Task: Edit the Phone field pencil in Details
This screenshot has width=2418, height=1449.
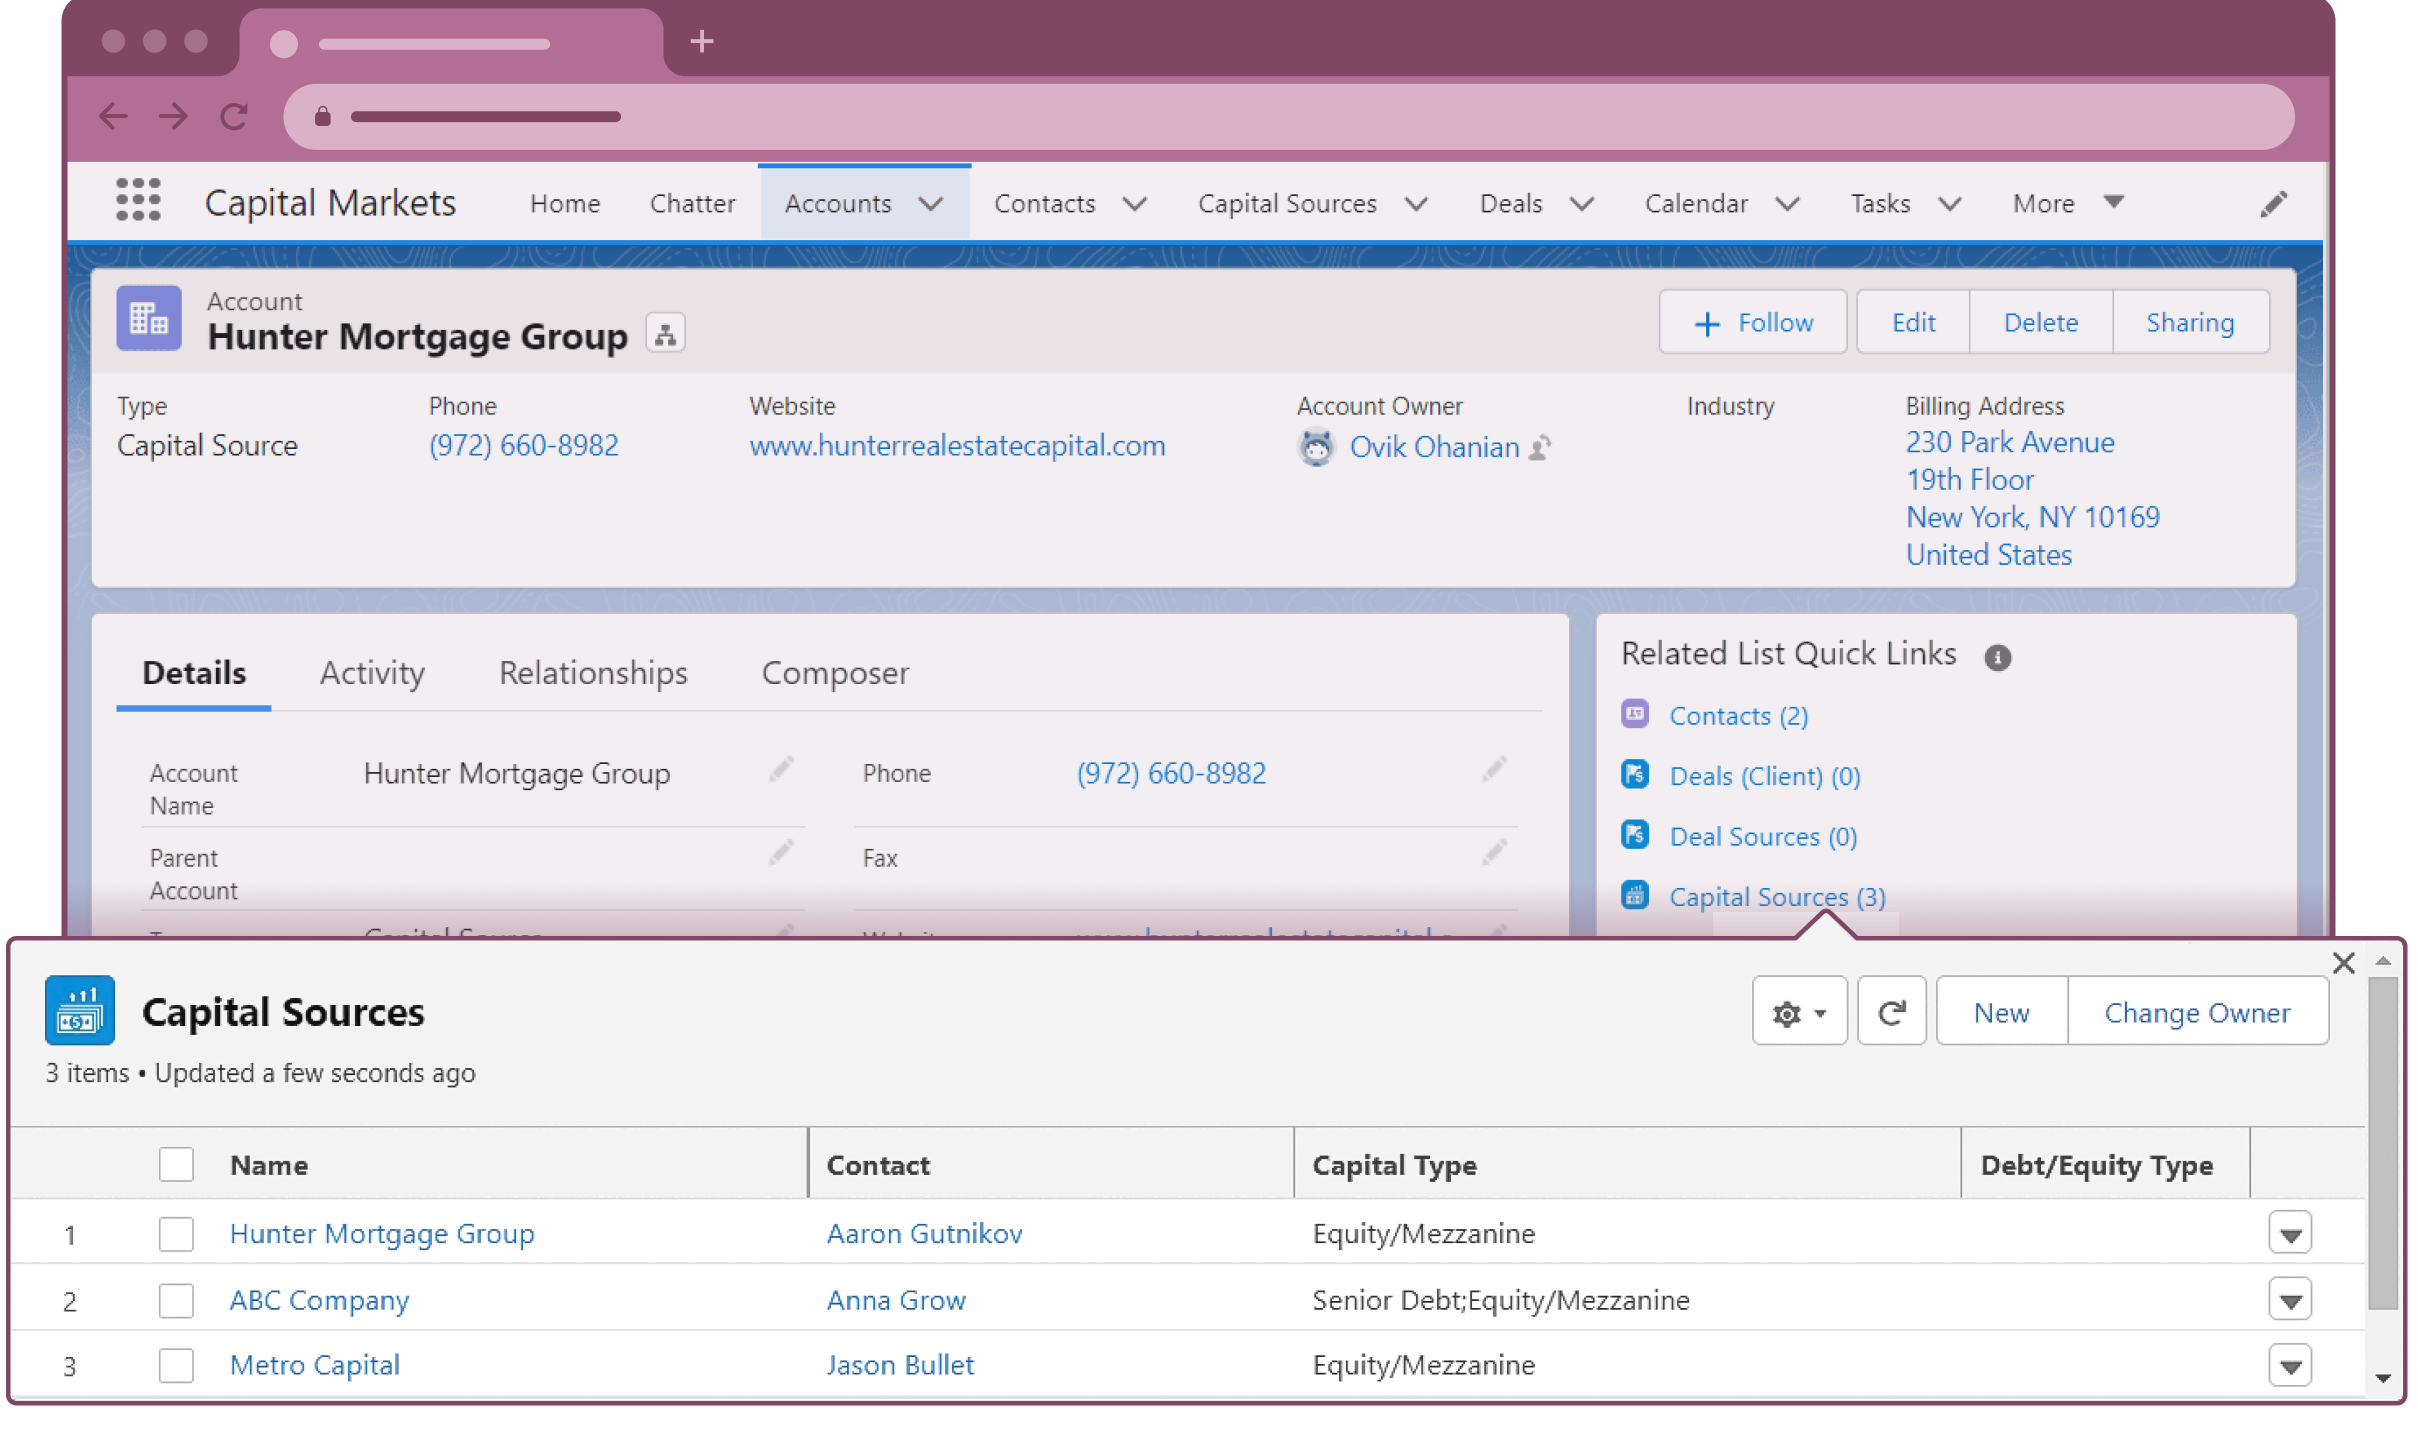Action: (1494, 769)
